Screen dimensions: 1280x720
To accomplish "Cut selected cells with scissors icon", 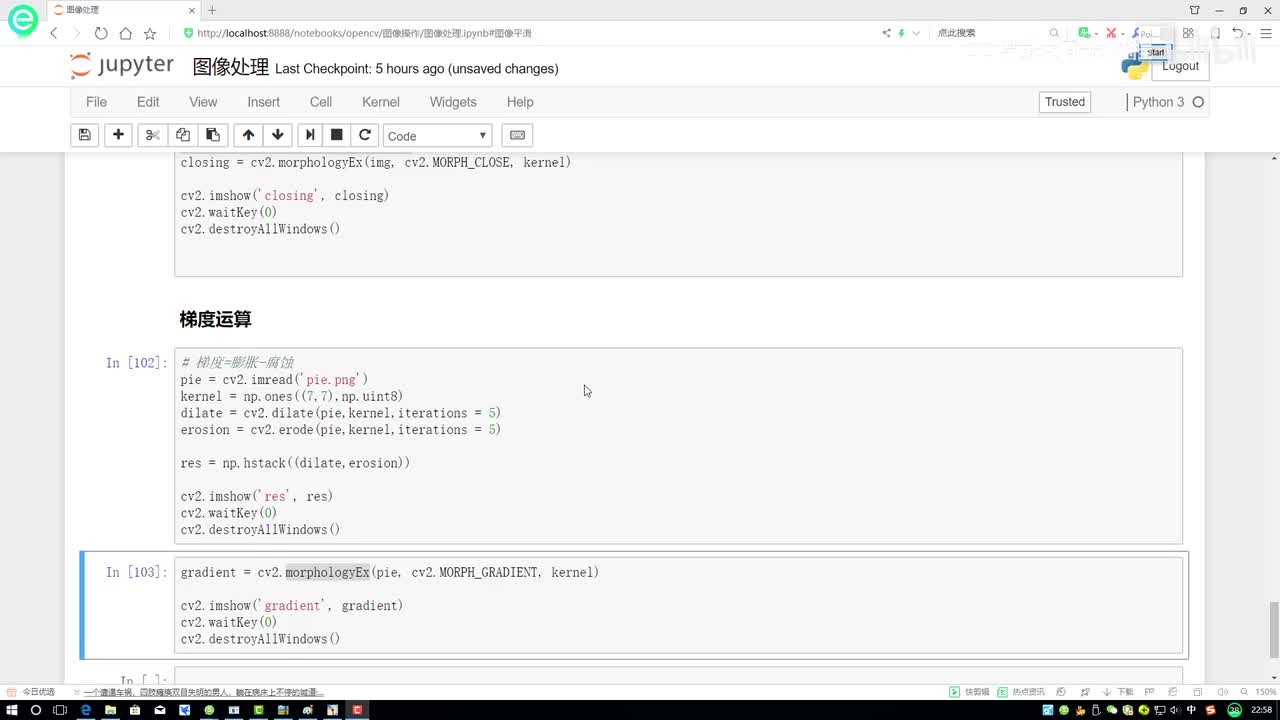I will (152, 135).
